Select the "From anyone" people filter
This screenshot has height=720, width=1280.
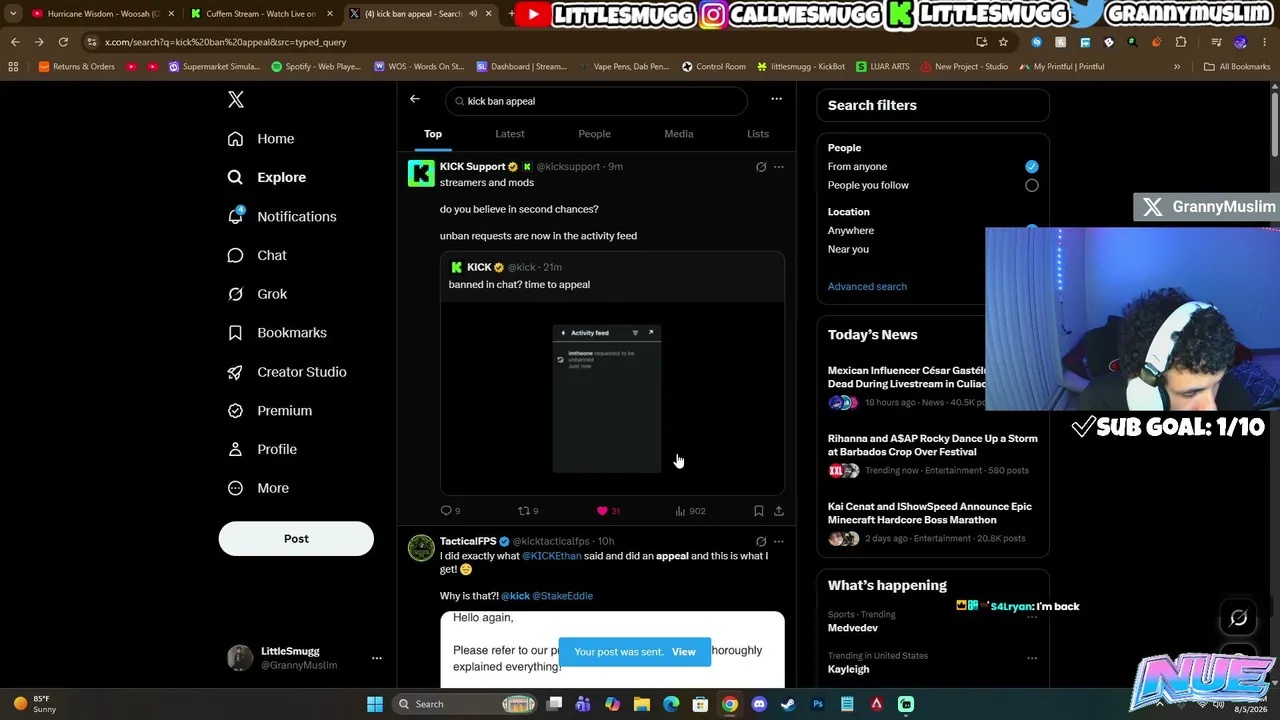coord(1032,167)
